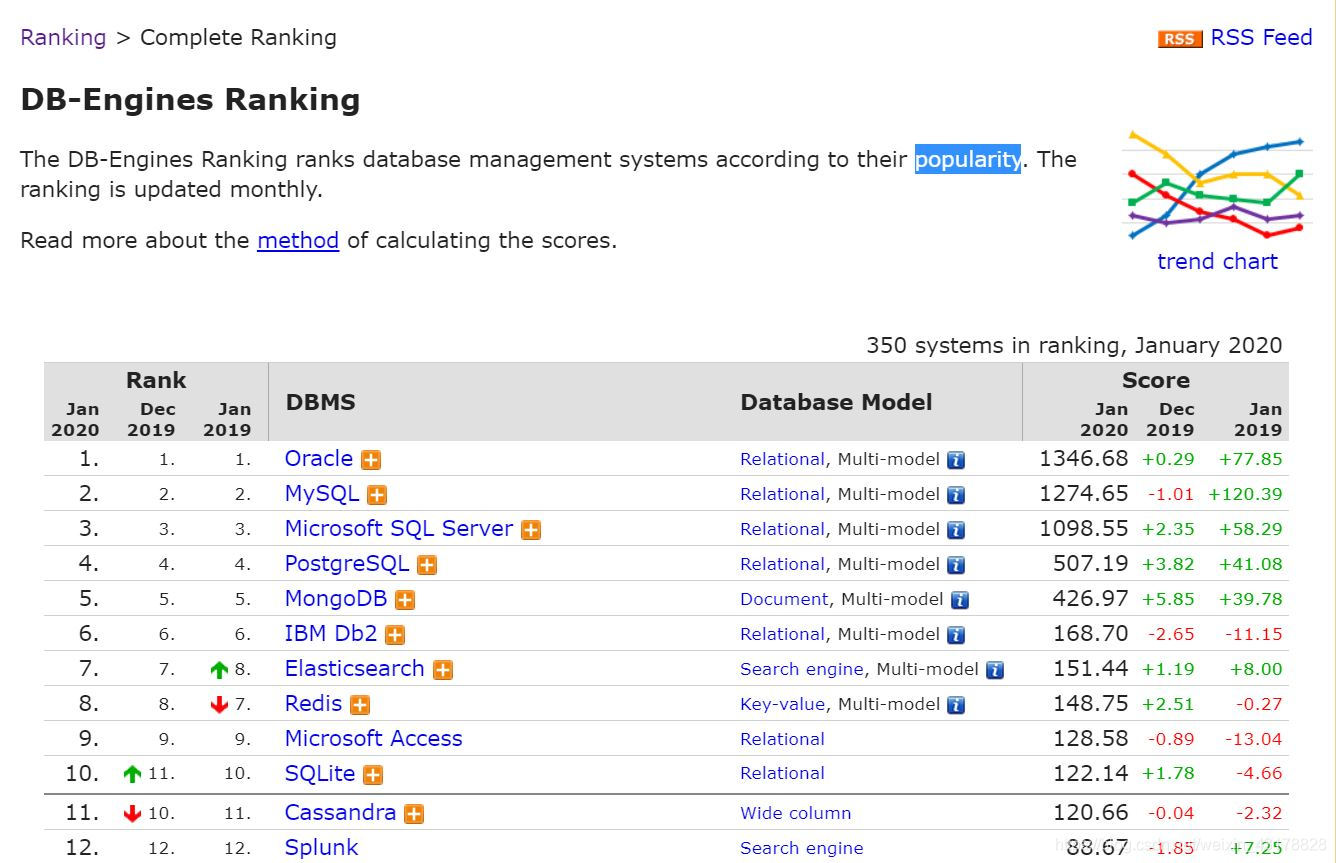This screenshot has width=1336, height=863.
Task: Click Search engine link in Splunk row
Action: 802,848
